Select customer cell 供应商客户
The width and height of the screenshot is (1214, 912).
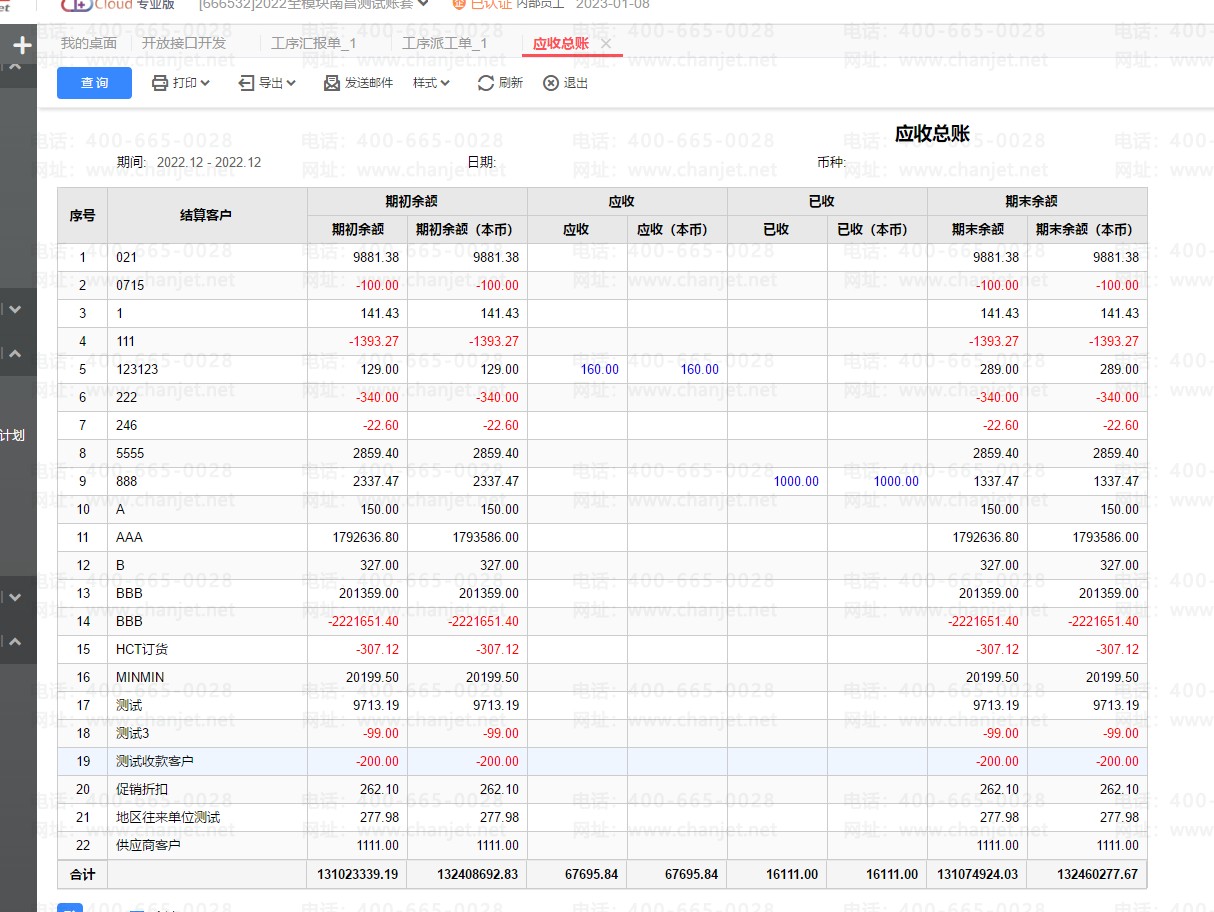[x=207, y=845]
